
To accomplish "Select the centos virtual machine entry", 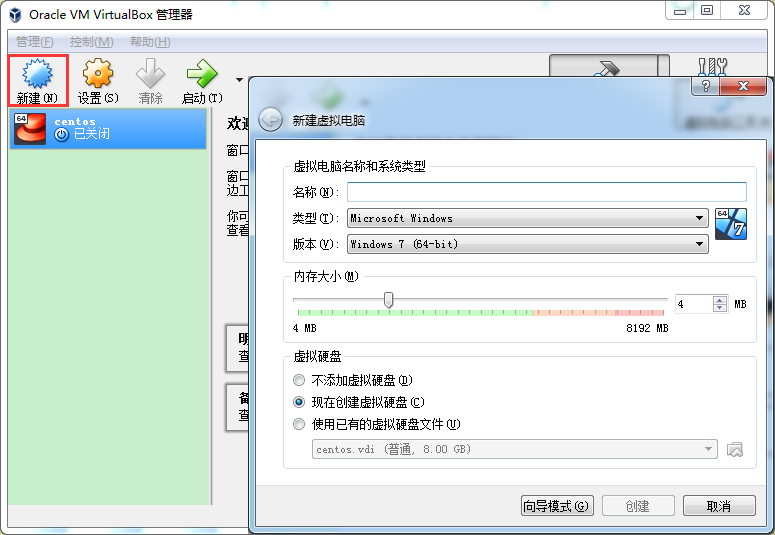I will (x=108, y=129).
